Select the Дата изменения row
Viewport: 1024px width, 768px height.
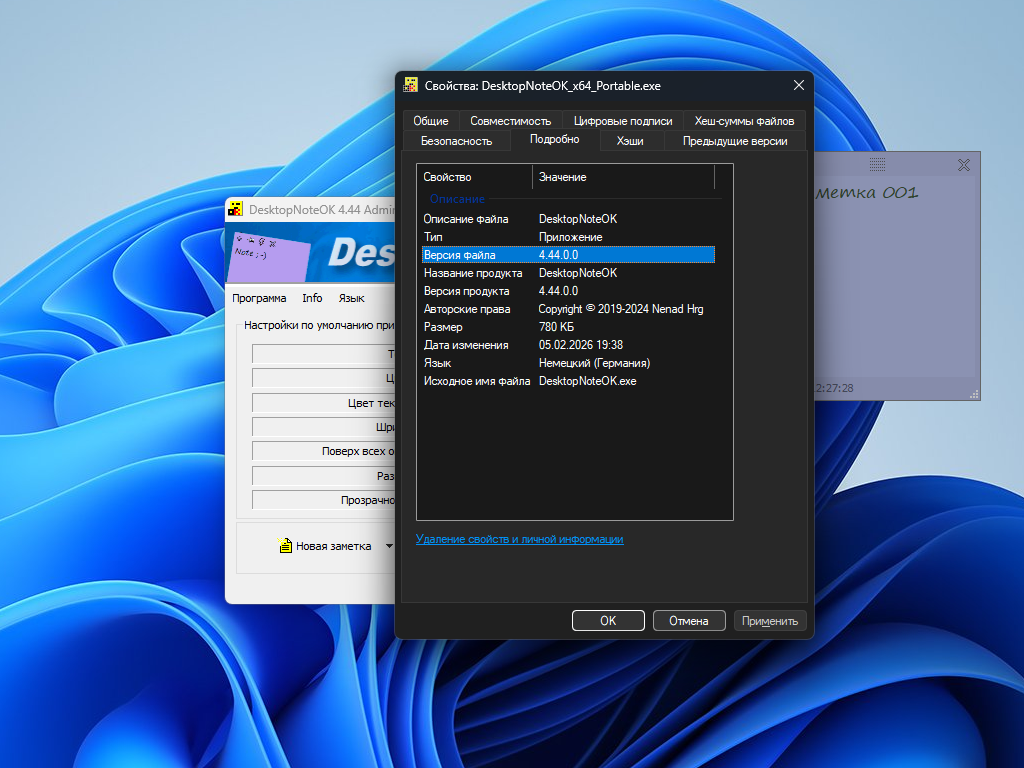568,345
